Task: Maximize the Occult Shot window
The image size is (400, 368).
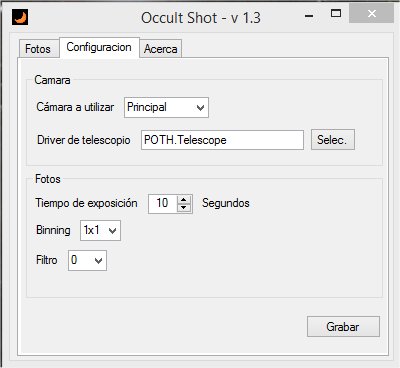Action: click(x=336, y=14)
